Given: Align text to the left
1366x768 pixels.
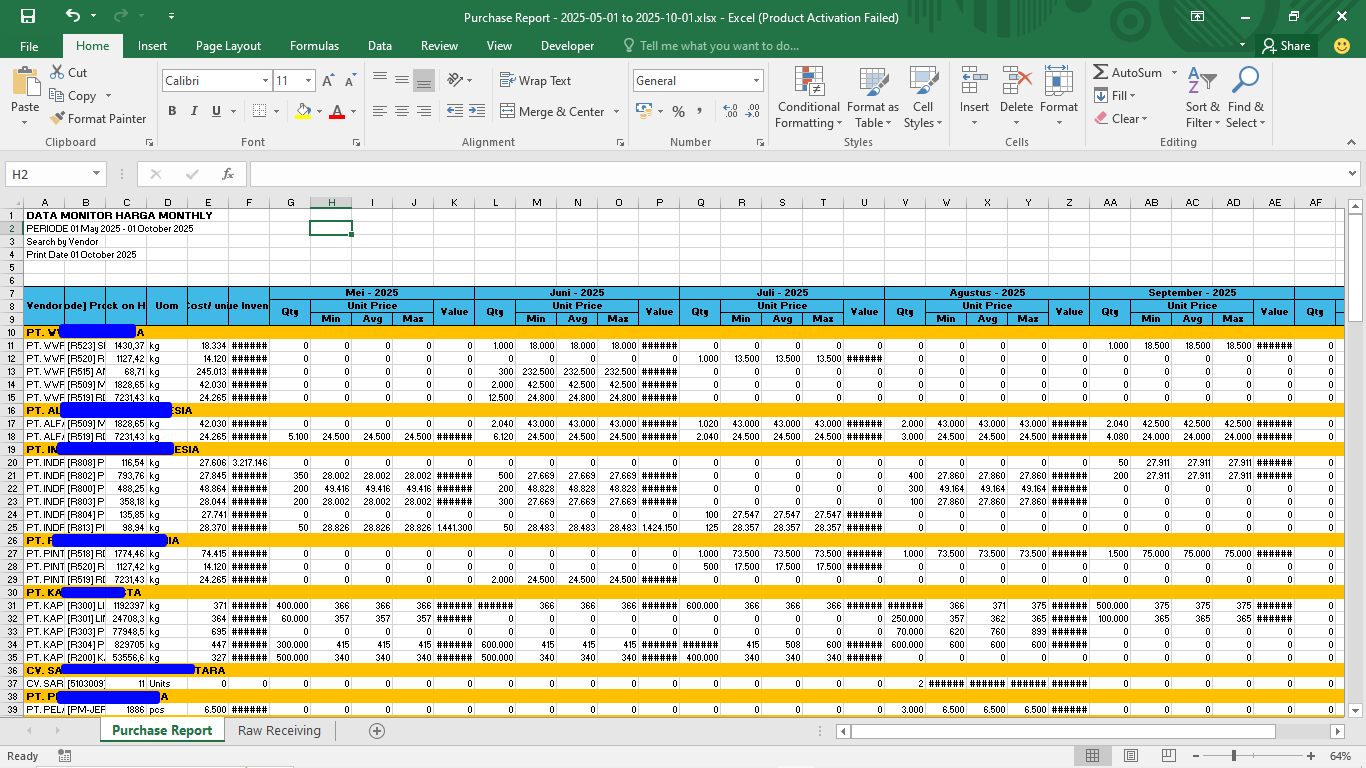Looking at the screenshot, I should point(380,111).
